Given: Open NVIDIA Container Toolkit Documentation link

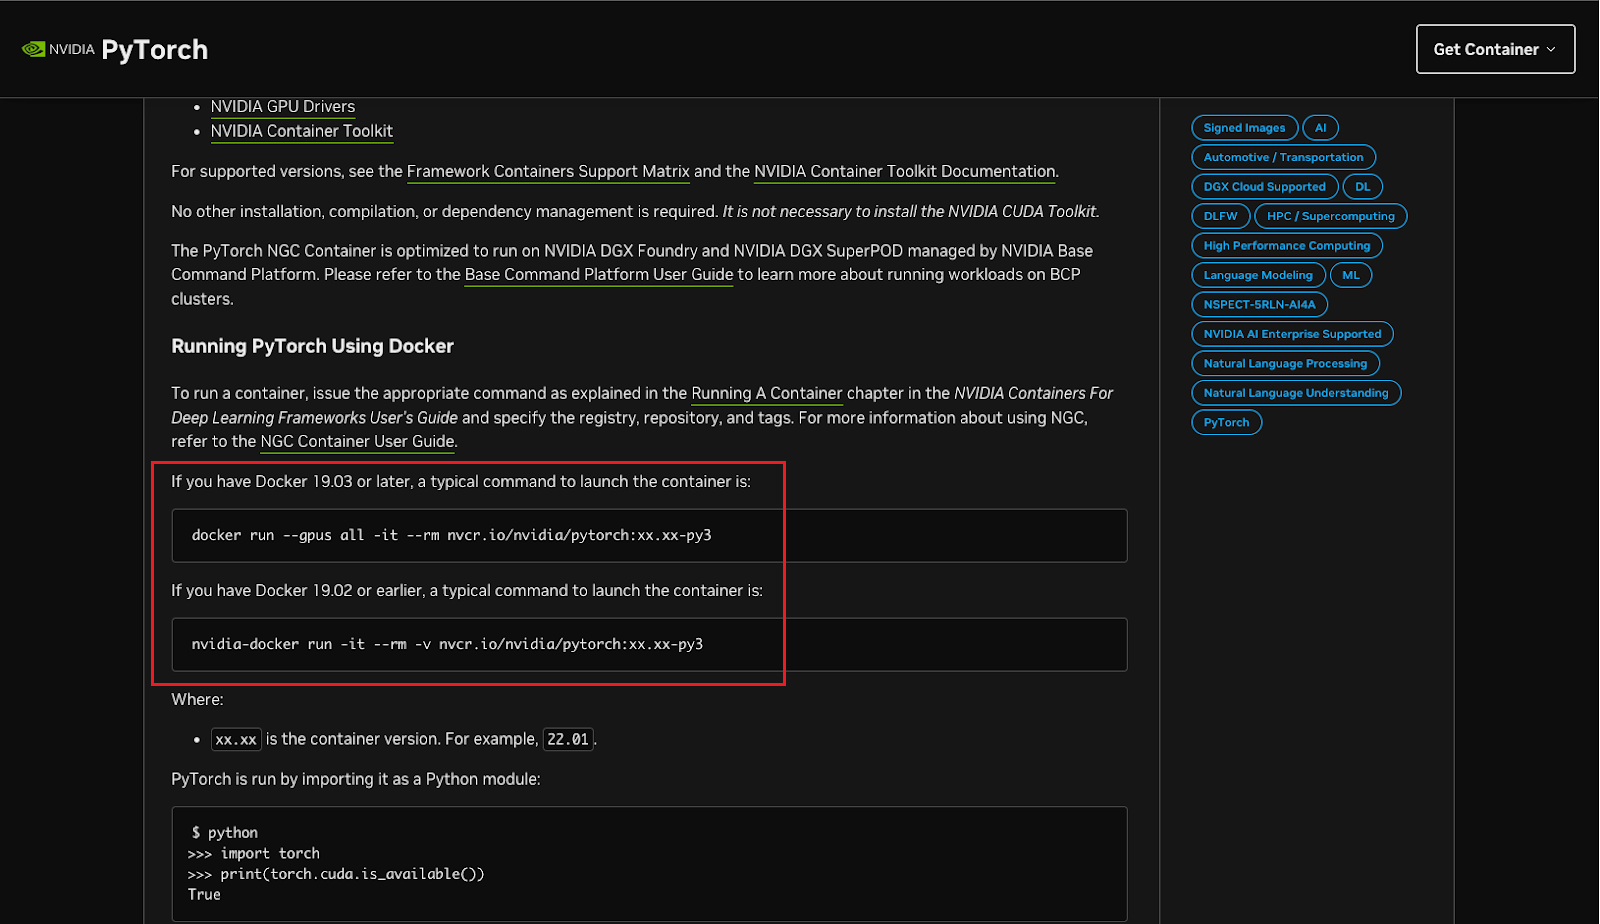Looking at the screenshot, I should (x=905, y=171).
